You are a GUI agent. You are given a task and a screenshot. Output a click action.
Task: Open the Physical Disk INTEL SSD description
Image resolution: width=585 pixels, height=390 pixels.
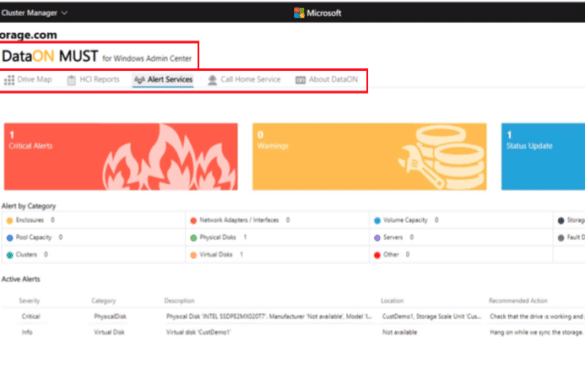269,316
